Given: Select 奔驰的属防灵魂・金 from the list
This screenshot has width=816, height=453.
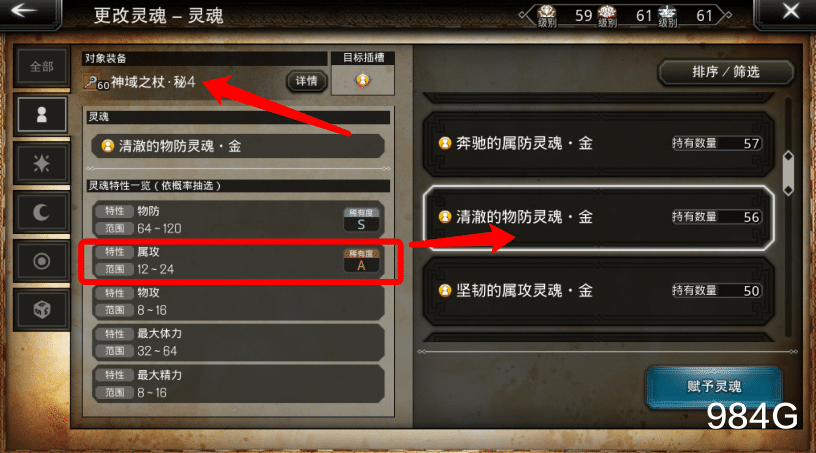Looking at the screenshot, I should [x=598, y=143].
